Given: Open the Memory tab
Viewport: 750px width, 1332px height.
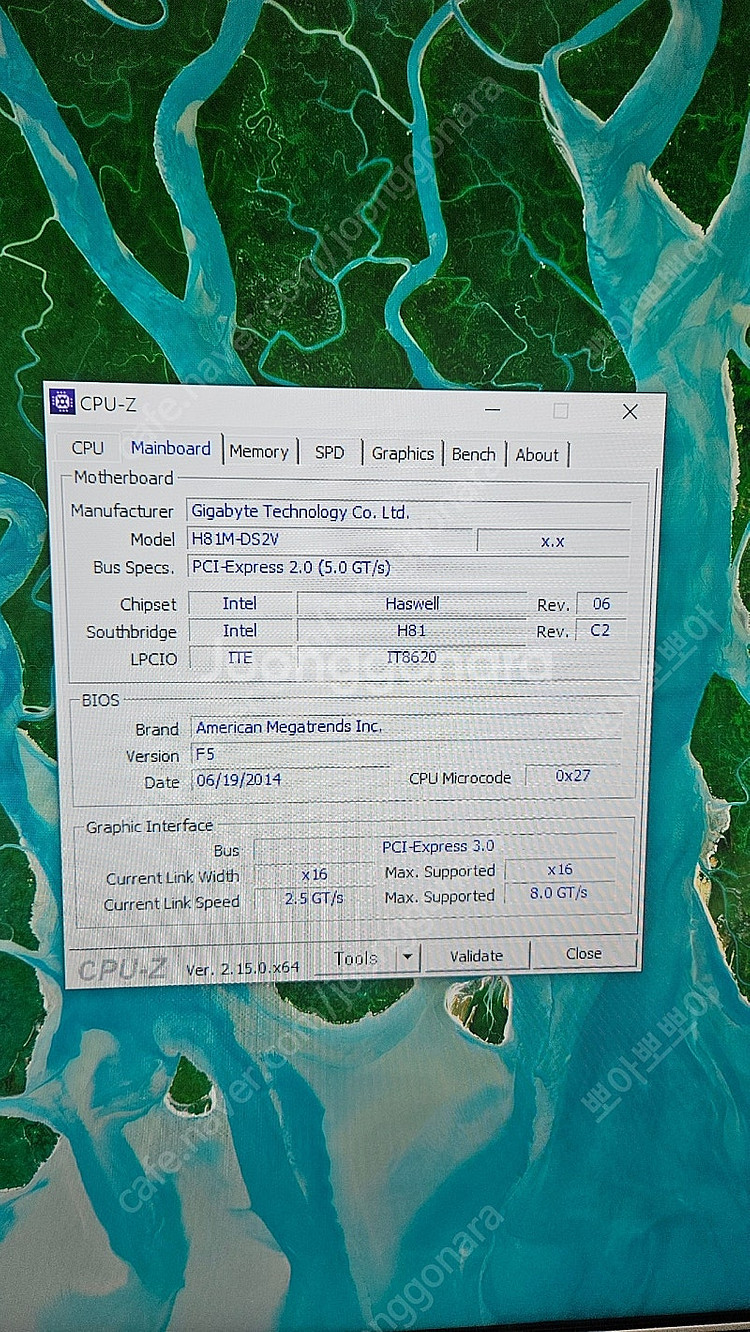Looking at the screenshot, I should point(259,452).
